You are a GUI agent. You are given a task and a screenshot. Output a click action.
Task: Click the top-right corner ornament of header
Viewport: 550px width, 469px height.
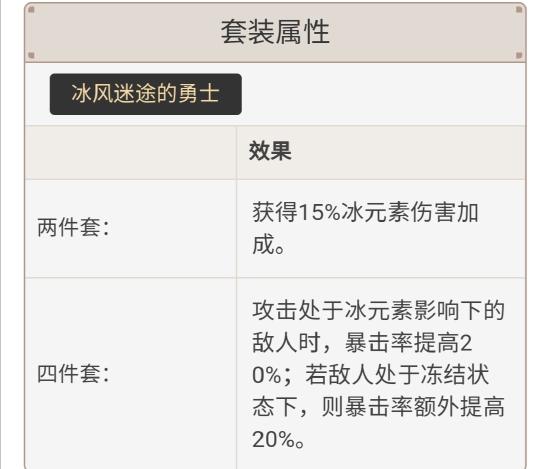519,9
